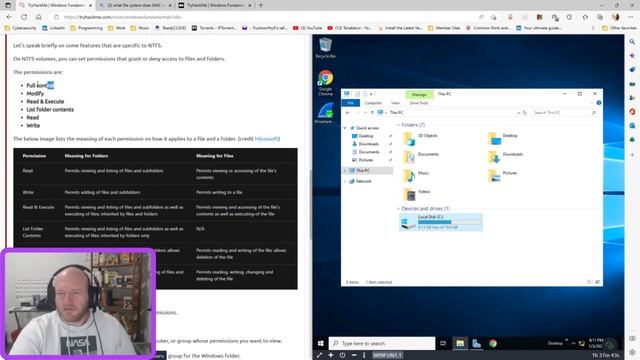This screenshot has width=640, height=360.
Task: Collapse the Folders (7) section
Action: (398, 125)
